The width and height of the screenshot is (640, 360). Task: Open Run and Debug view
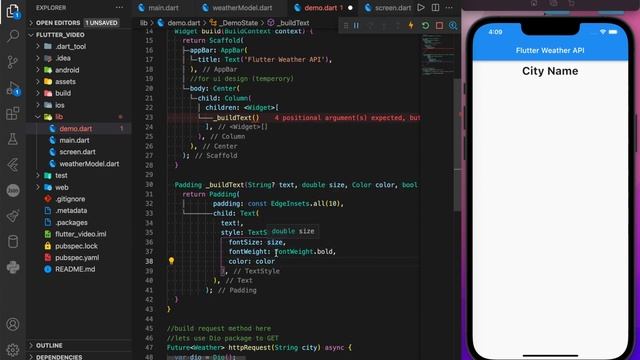coord(13,89)
